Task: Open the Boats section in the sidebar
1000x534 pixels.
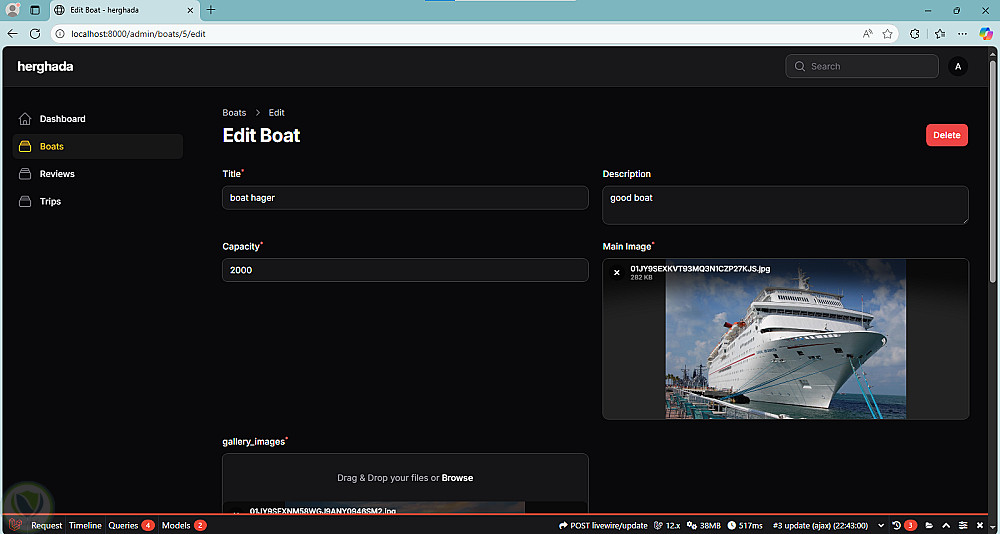Action: pyautogui.click(x=98, y=146)
